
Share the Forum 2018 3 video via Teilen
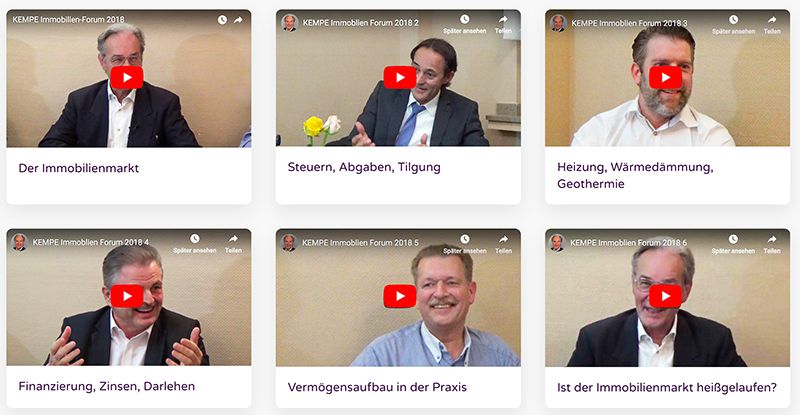pos(772,25)
